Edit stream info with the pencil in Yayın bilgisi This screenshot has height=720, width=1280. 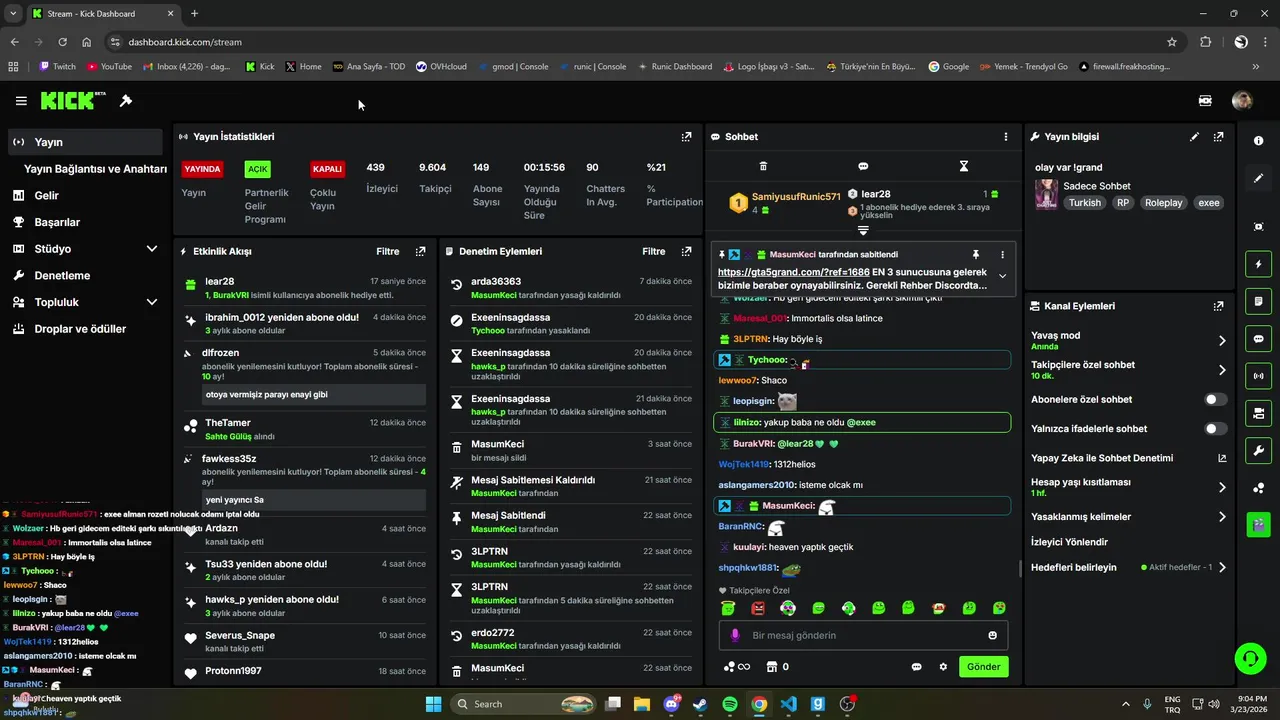[x=1194, y=137]
